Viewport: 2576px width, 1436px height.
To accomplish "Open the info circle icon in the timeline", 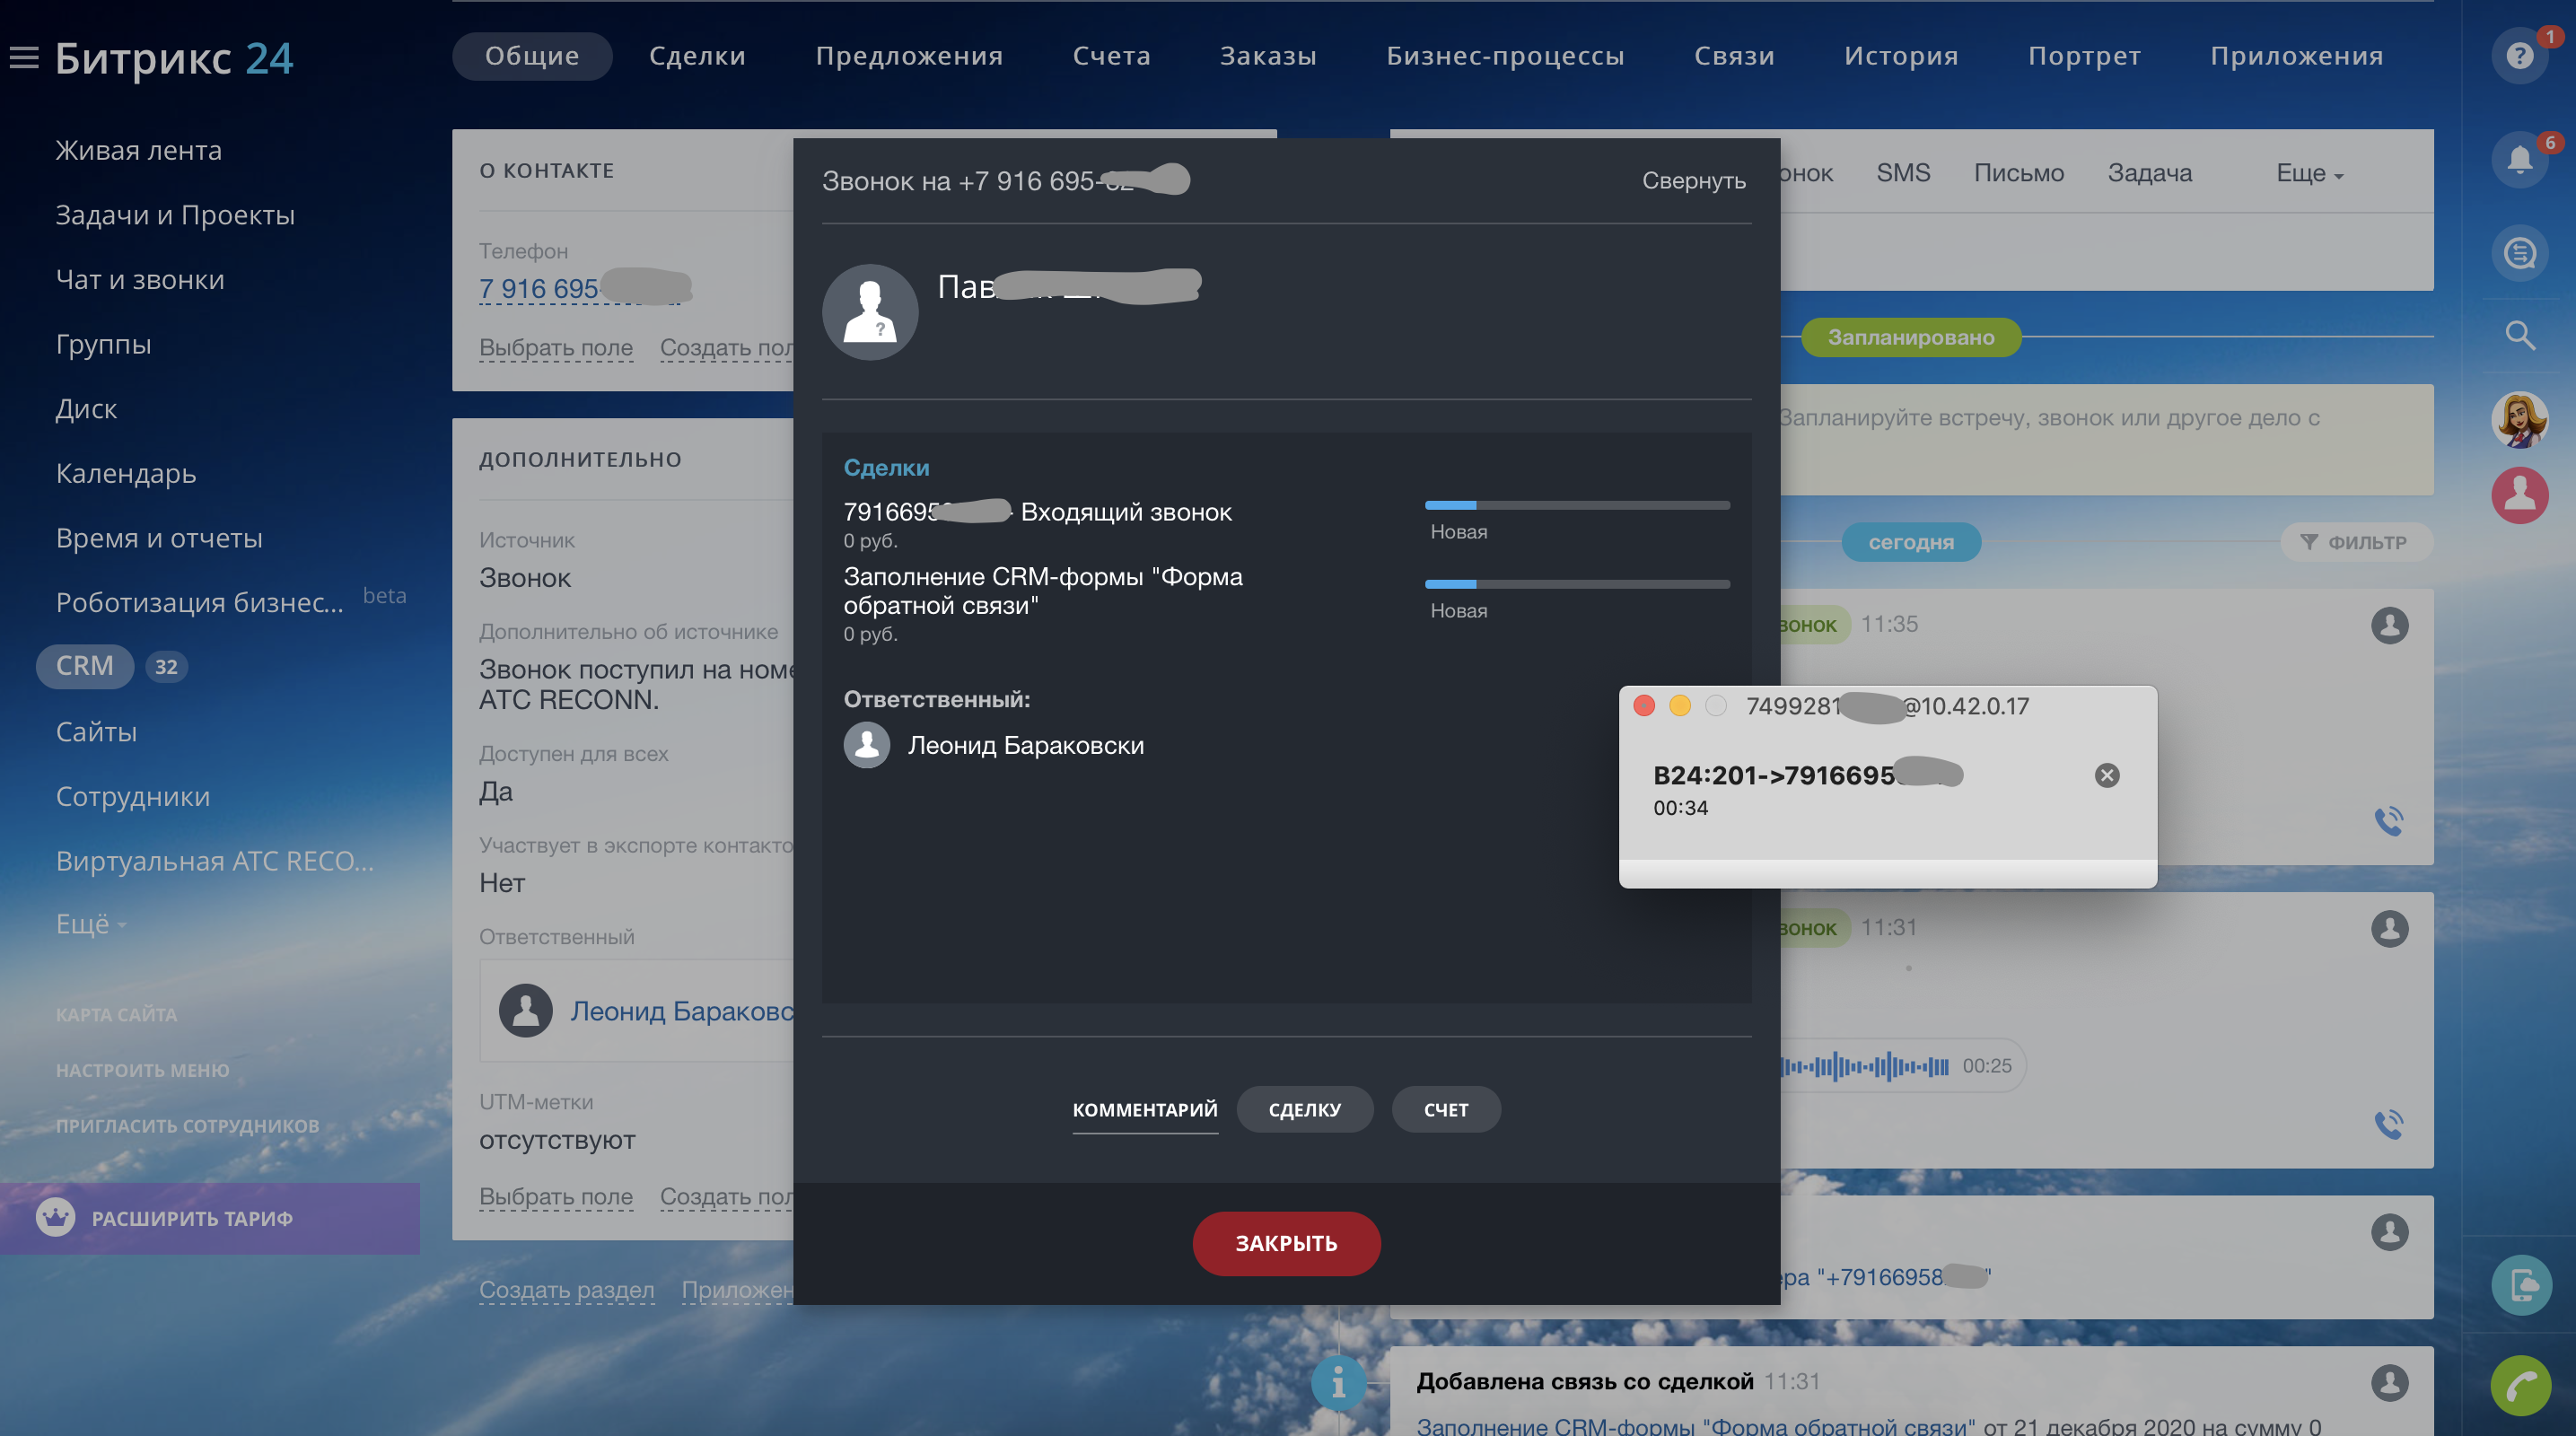I will tap(1338, 1384).
